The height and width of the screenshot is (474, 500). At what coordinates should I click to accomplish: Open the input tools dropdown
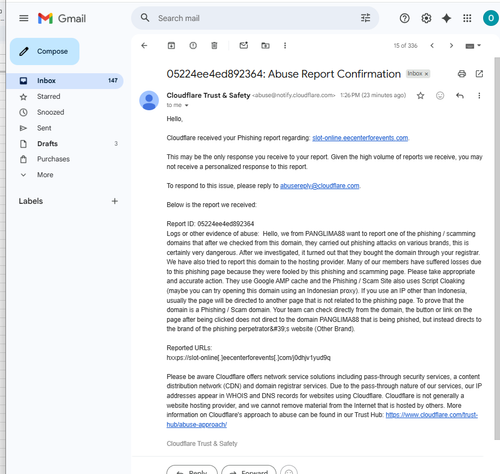click(473, 46)
